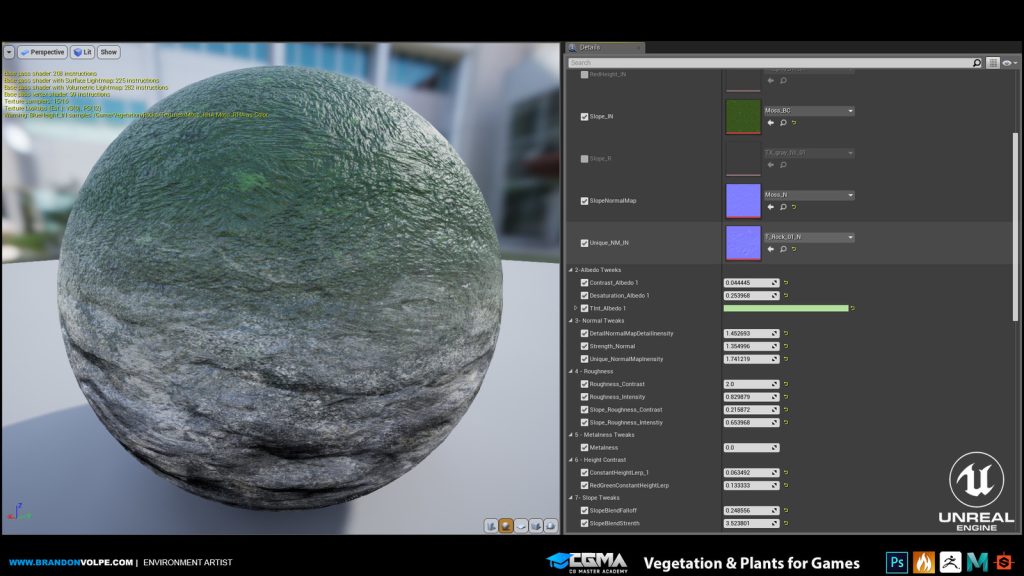This screenshot has width=1024, height=576.
Task: Select the sphere preview mesh icon
Action: pyautogui.click(x=507, y=525)
